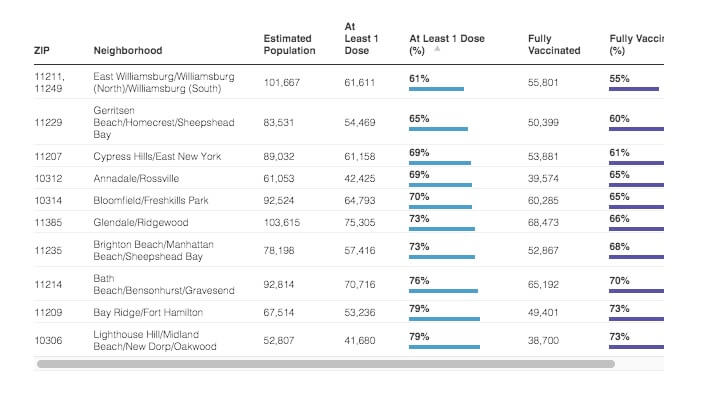Select fully vaccinated count 65,192
The width and height of the screenshot is (715, 395).
(x=543, y=285)
